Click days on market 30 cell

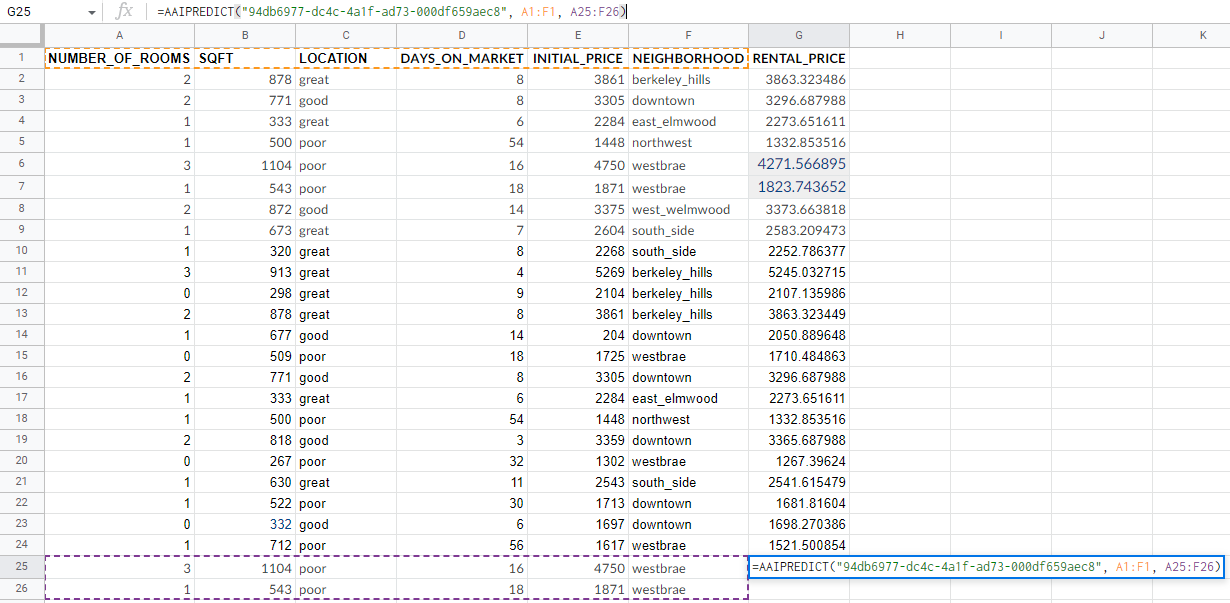click(x=462, y=503)
